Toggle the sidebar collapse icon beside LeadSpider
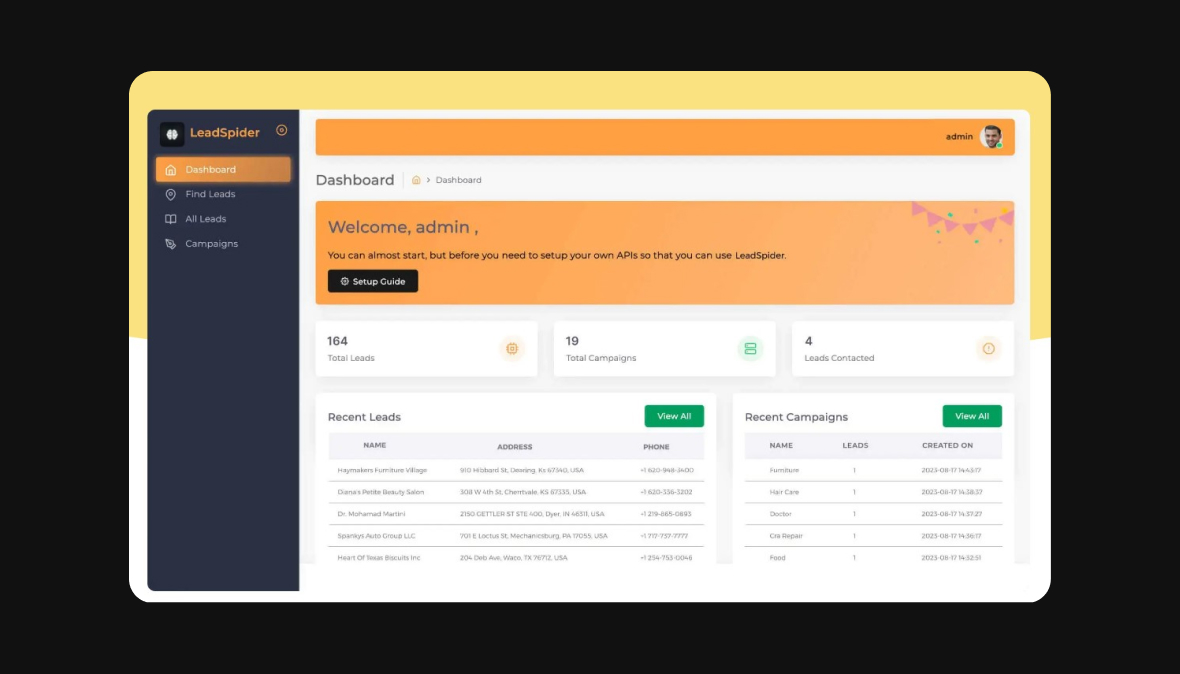The image size is (1180, 674). [281, 130]
